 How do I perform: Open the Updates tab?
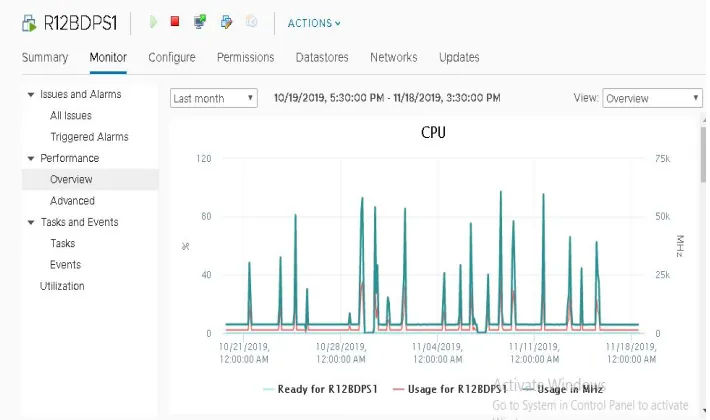(x=459, y=57)
